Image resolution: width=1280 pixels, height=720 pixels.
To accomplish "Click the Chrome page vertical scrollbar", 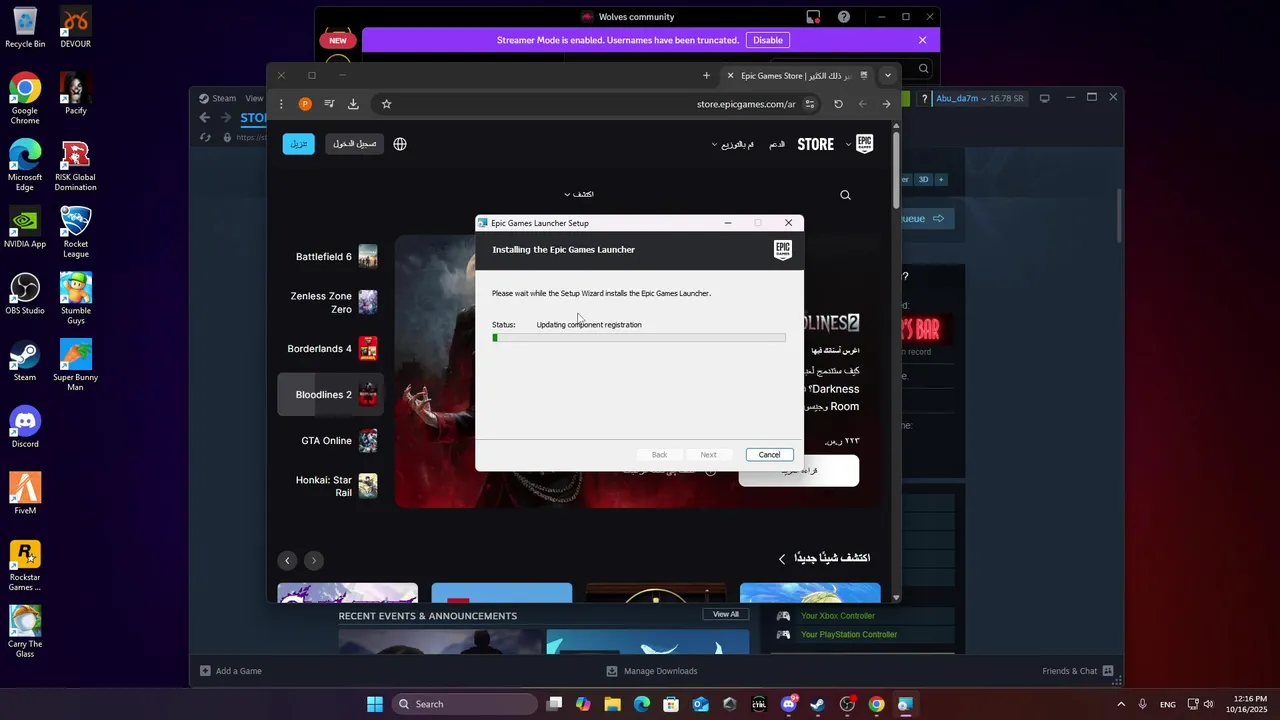I will click(x=896, y=170).
